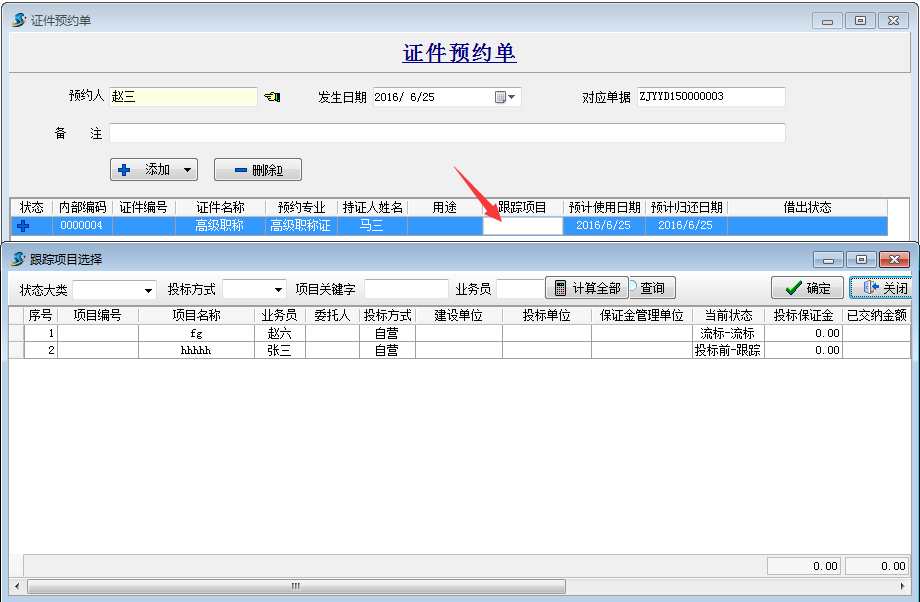The image size is (920, 602).
Task: Click the 查询 search button
Action: [x=651, y=288]
